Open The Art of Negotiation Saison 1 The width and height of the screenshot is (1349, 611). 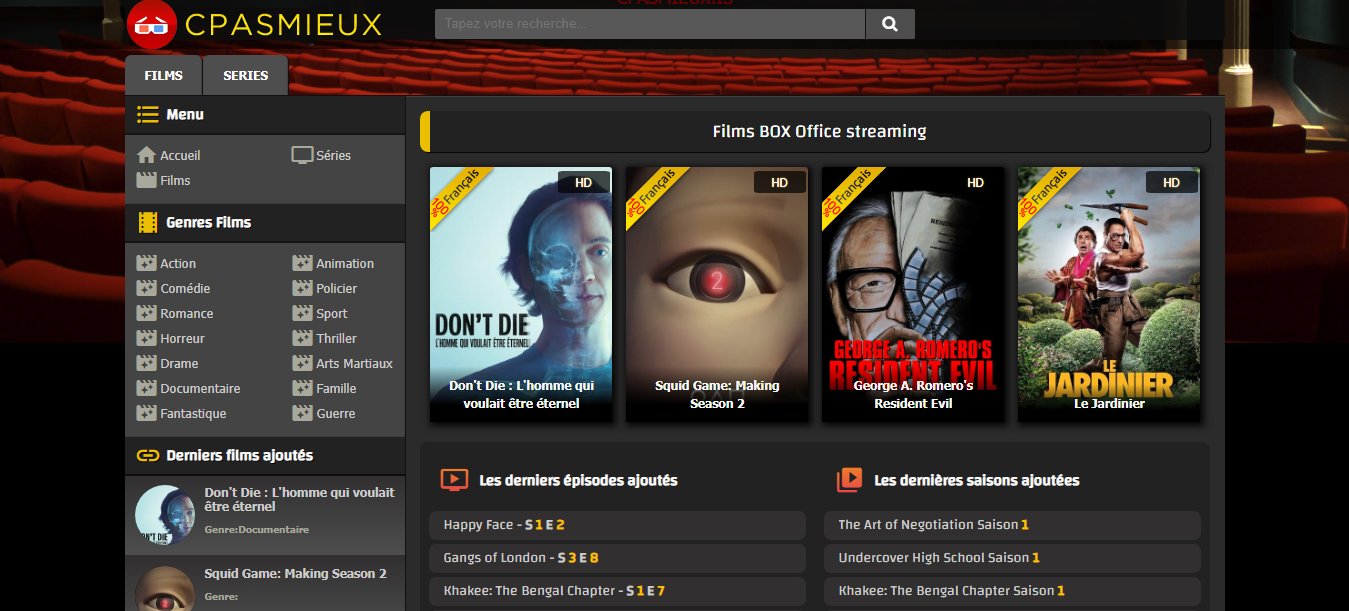1012,525
